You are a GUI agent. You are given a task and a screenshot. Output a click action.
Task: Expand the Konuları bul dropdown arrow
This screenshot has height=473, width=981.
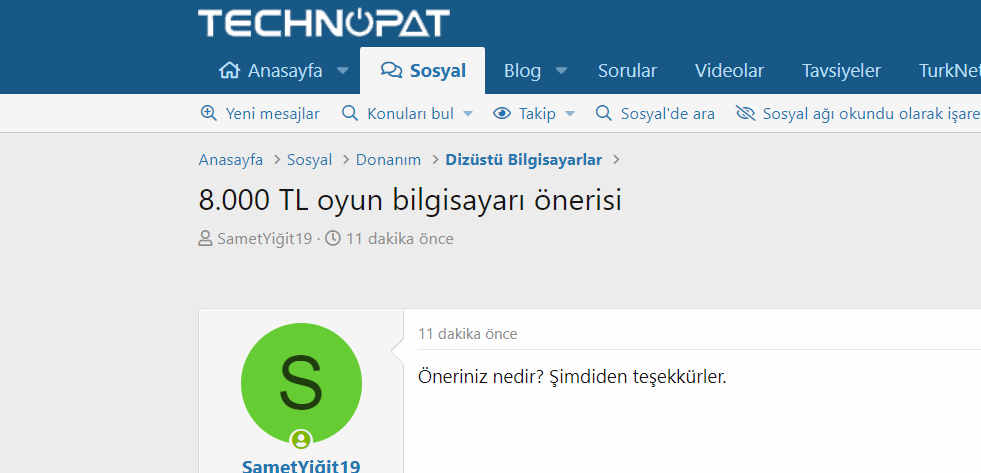pyautogui.click(x=467, y=114)
